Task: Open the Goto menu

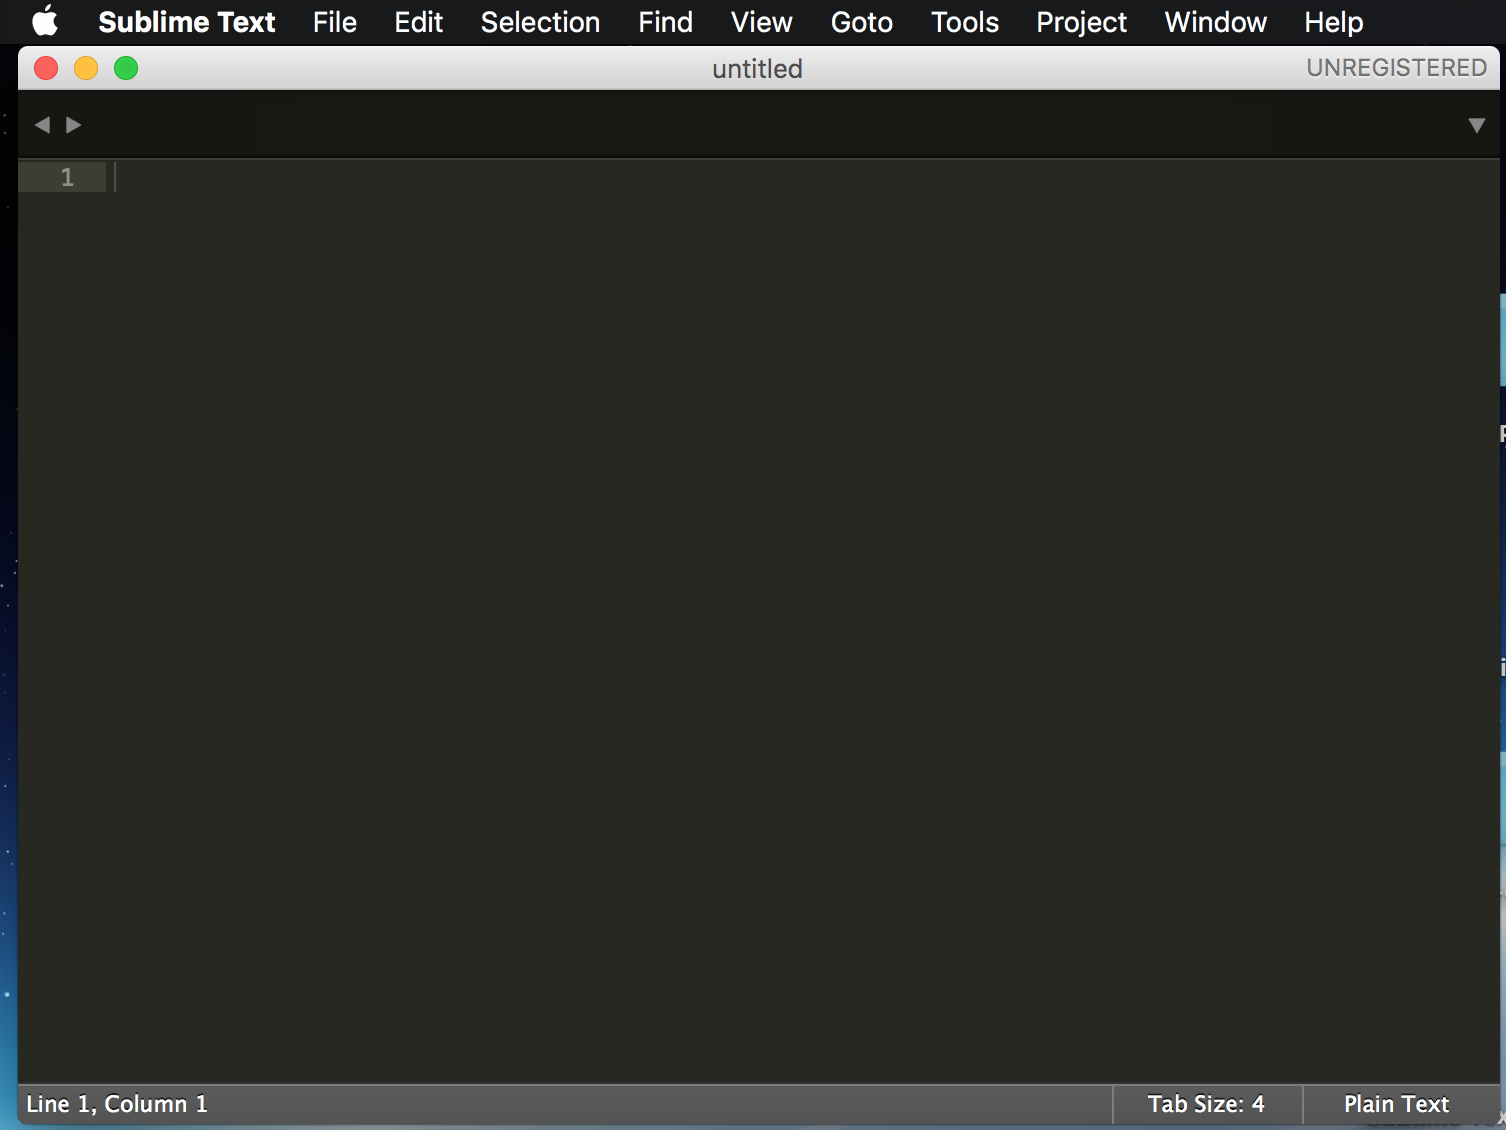Action: [x=862, y=22]
